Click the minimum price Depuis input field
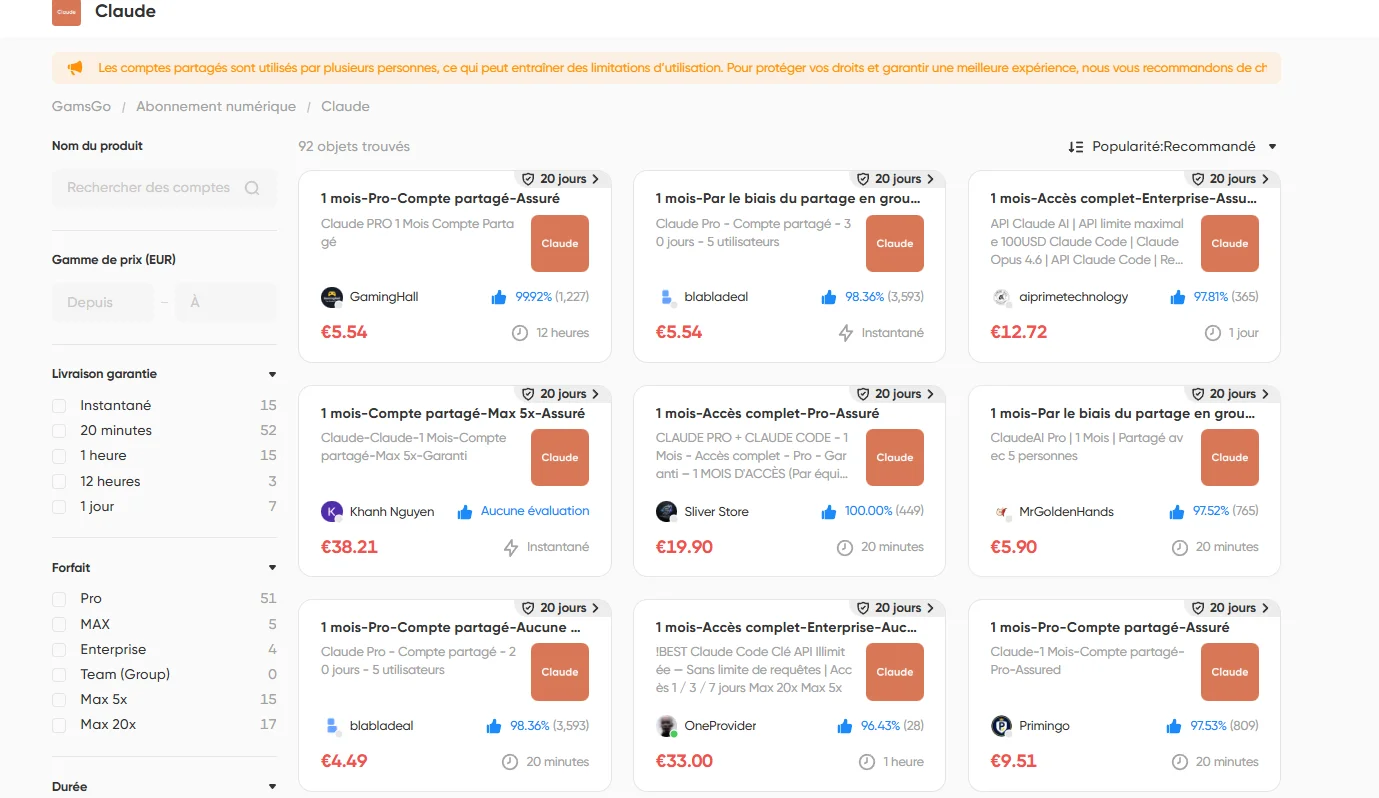Screen dimensions: 1379x798 103,303
